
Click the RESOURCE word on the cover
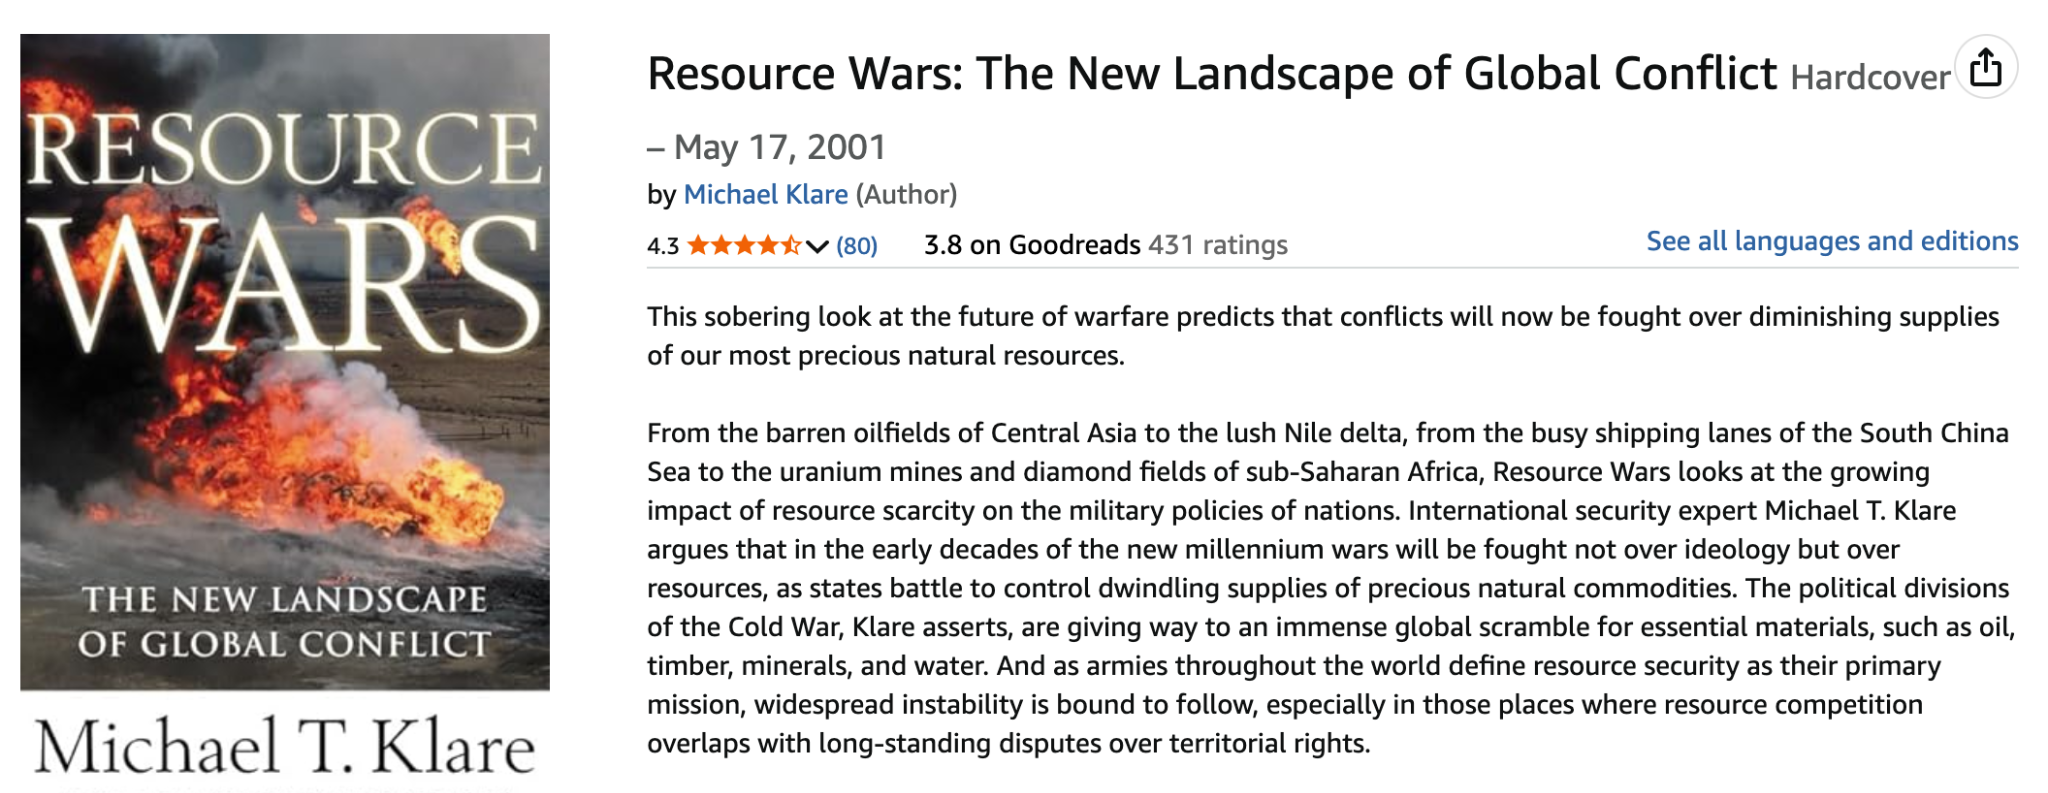(x=285, y=150)
